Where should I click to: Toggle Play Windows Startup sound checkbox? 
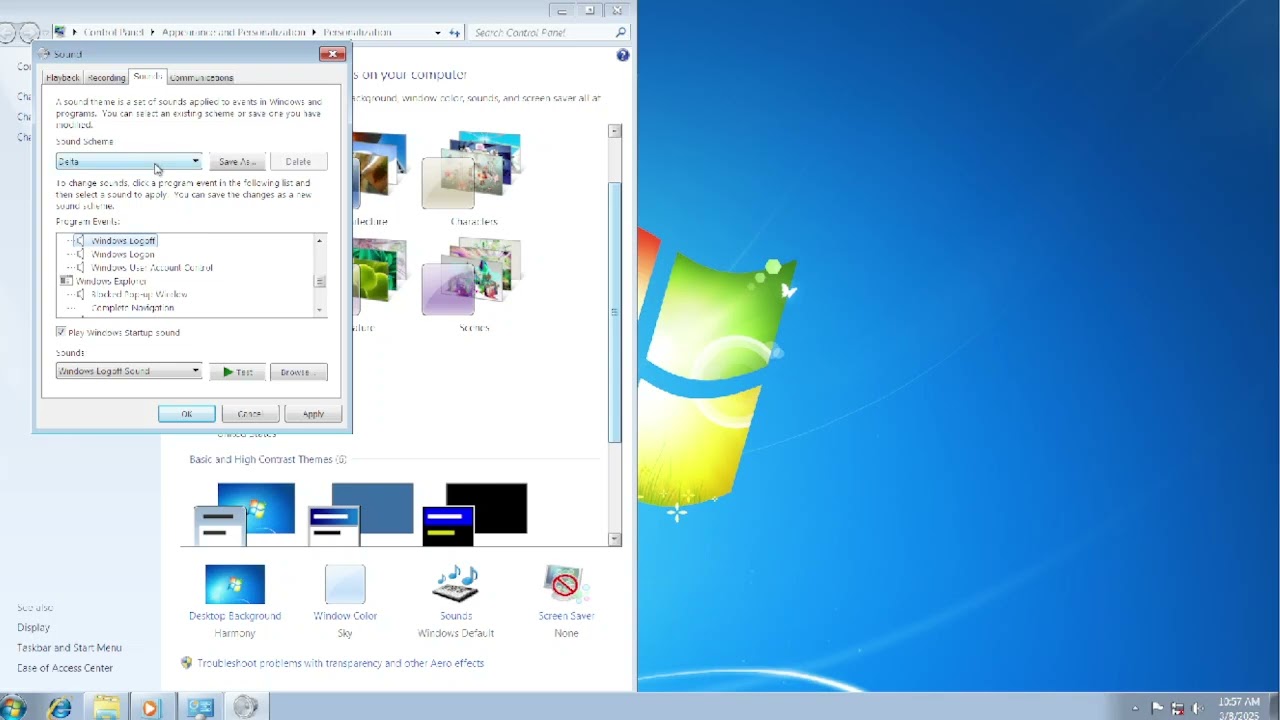coord(61,332)
